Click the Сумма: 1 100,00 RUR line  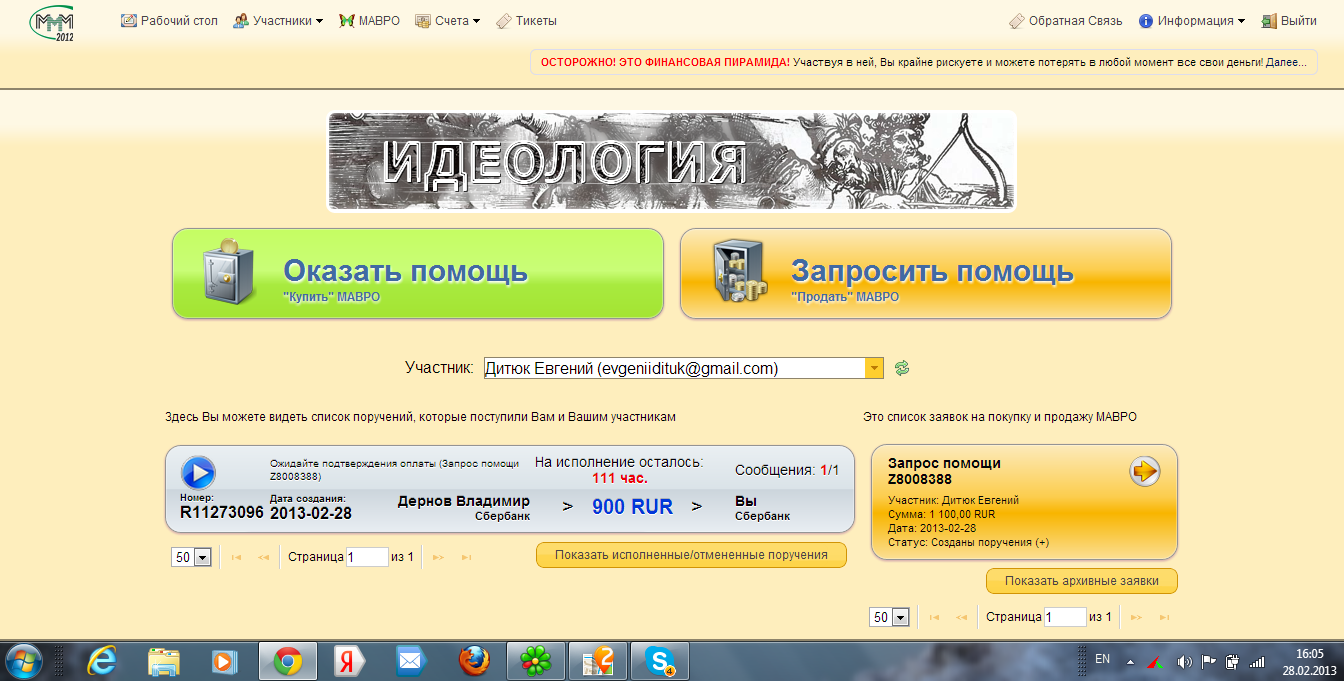pyautogui.click(x=941, y=514)
